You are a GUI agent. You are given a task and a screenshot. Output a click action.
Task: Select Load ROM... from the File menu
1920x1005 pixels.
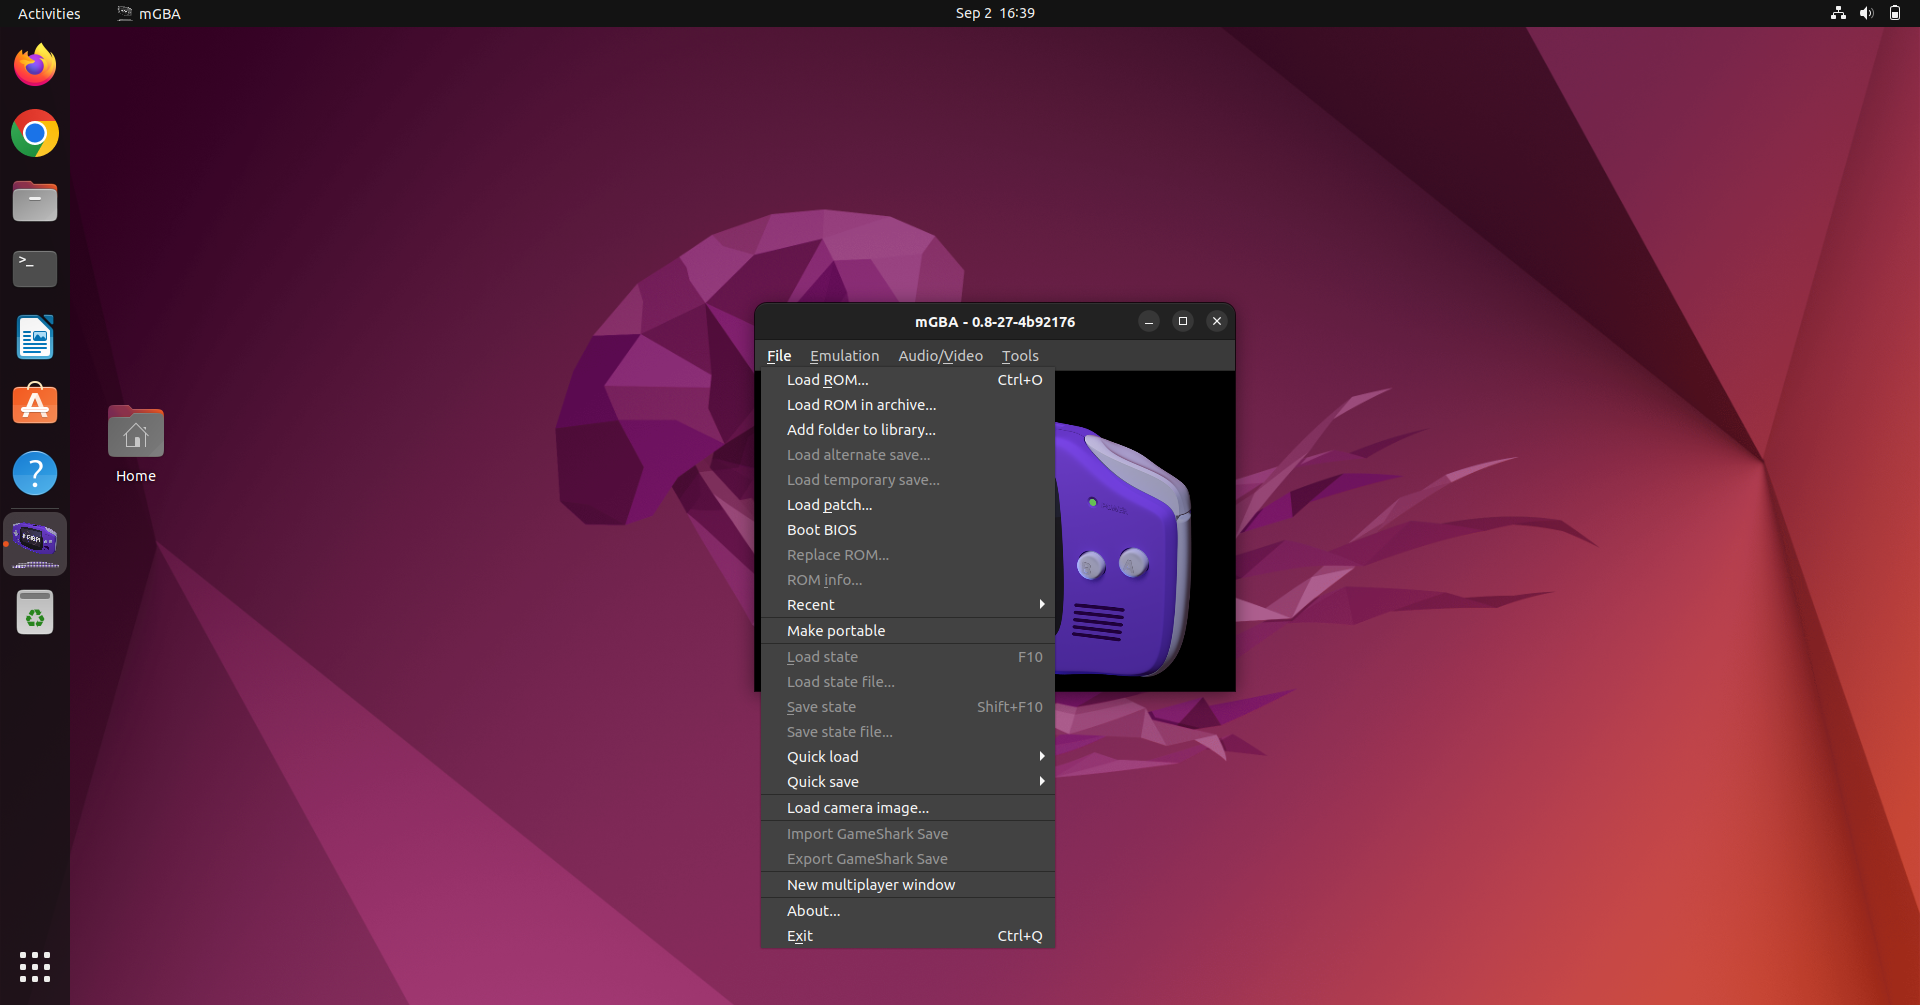pos(828,380)
